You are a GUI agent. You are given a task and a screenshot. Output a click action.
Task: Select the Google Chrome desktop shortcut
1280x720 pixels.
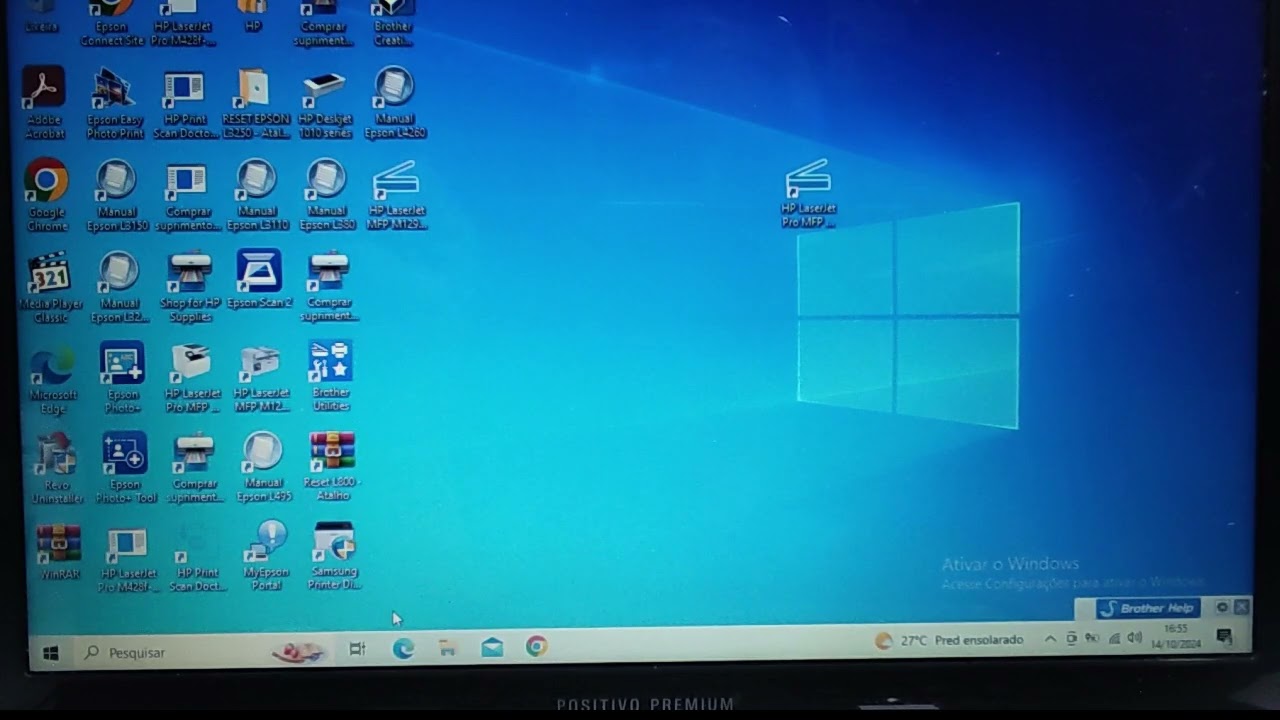click(x=46, y=194)
